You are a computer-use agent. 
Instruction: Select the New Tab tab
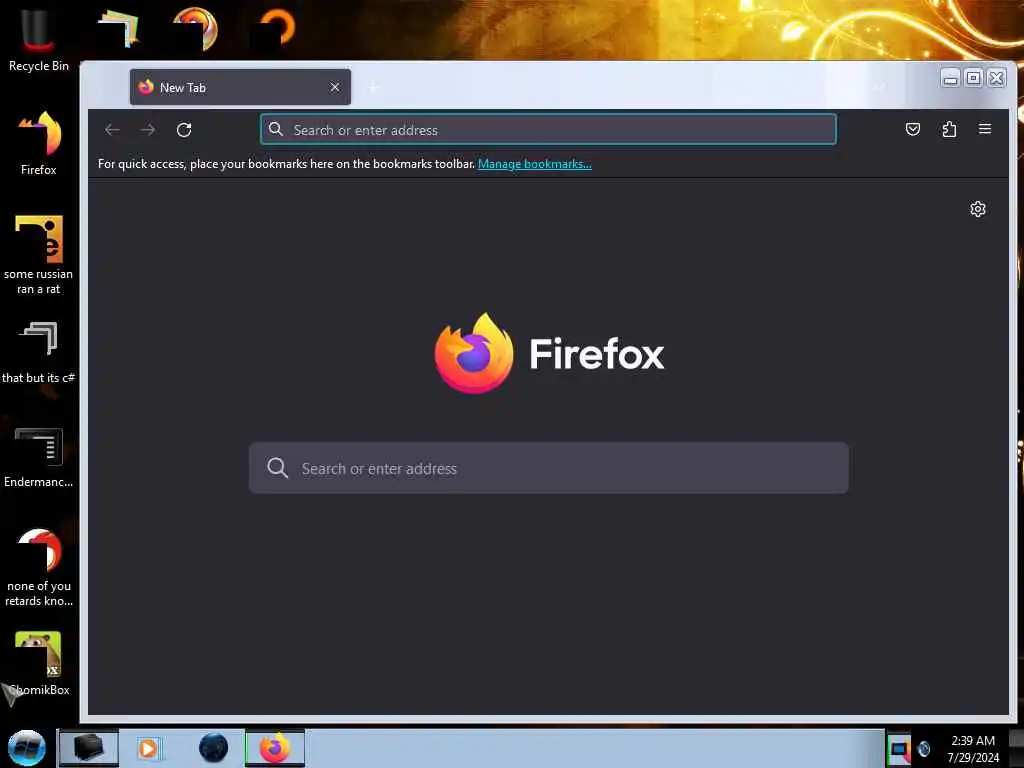[240, 87]
